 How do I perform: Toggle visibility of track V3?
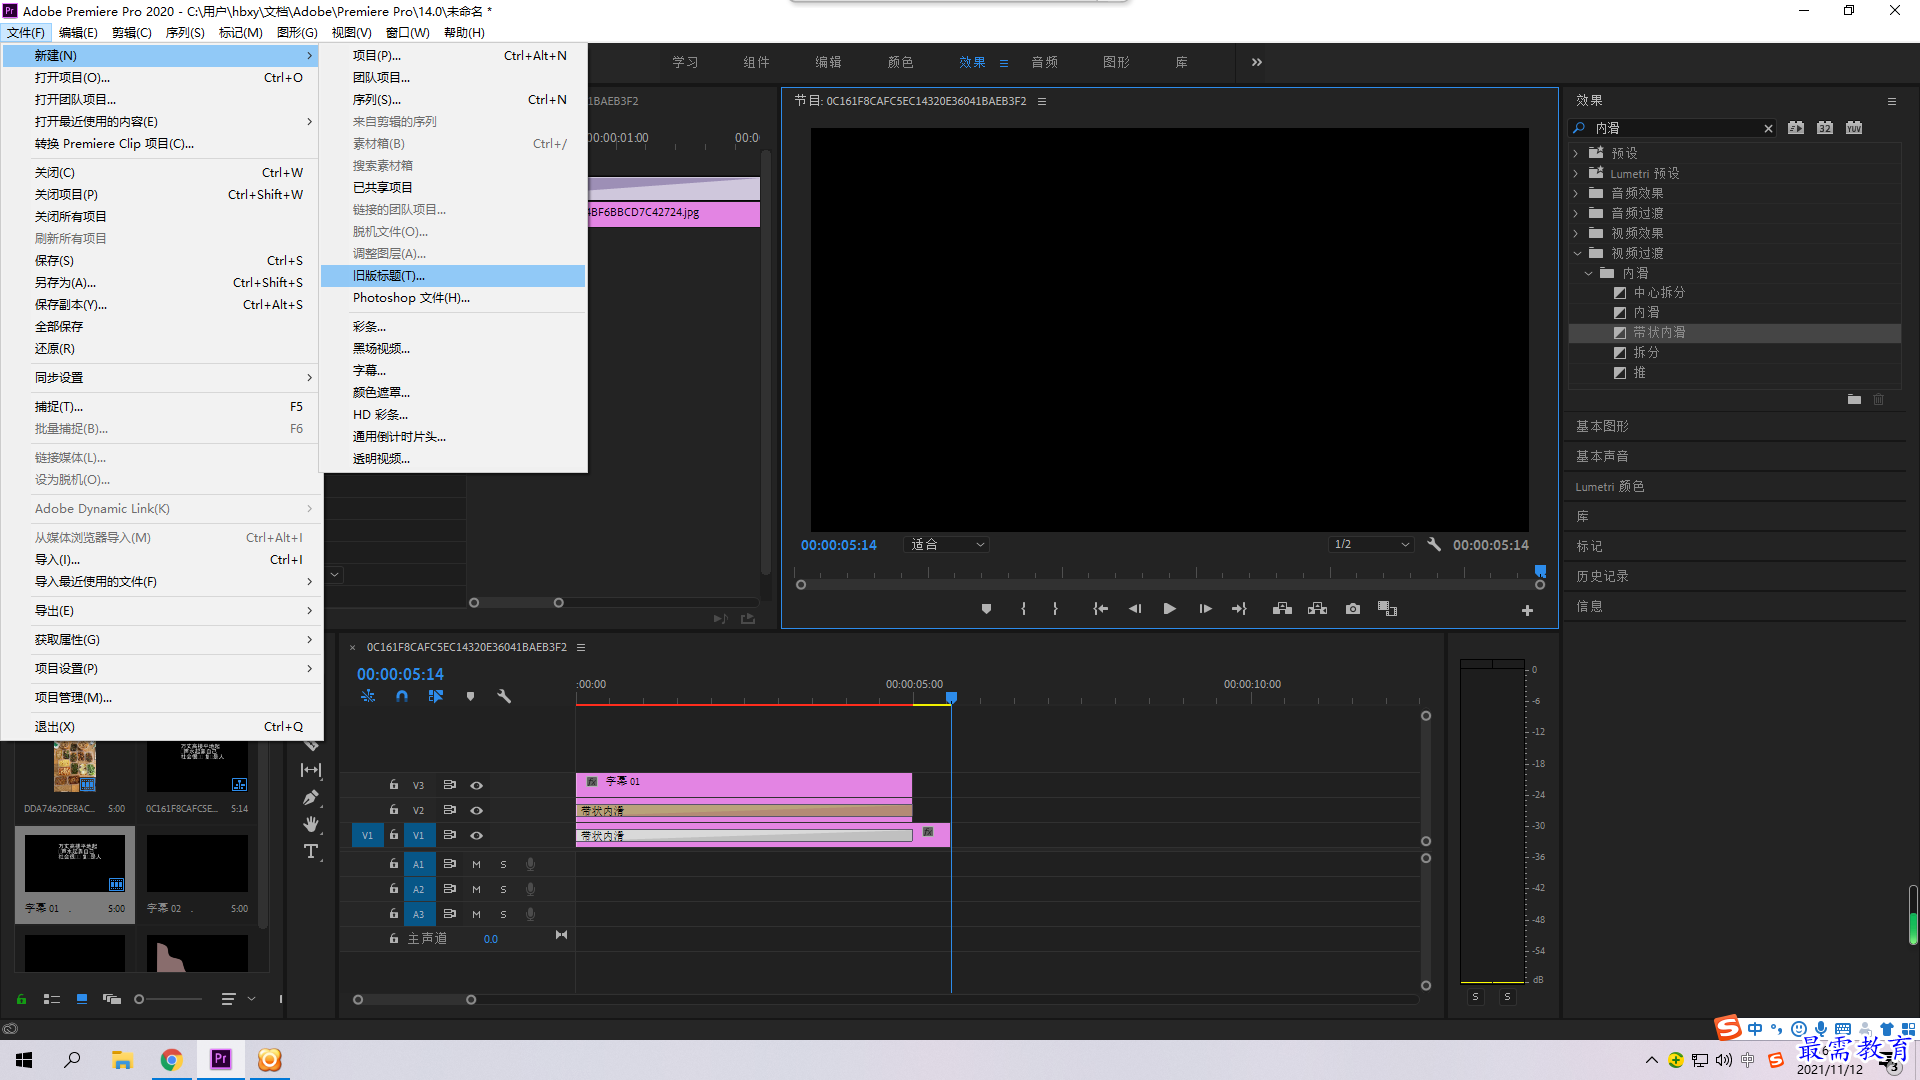tap(477, 786)
